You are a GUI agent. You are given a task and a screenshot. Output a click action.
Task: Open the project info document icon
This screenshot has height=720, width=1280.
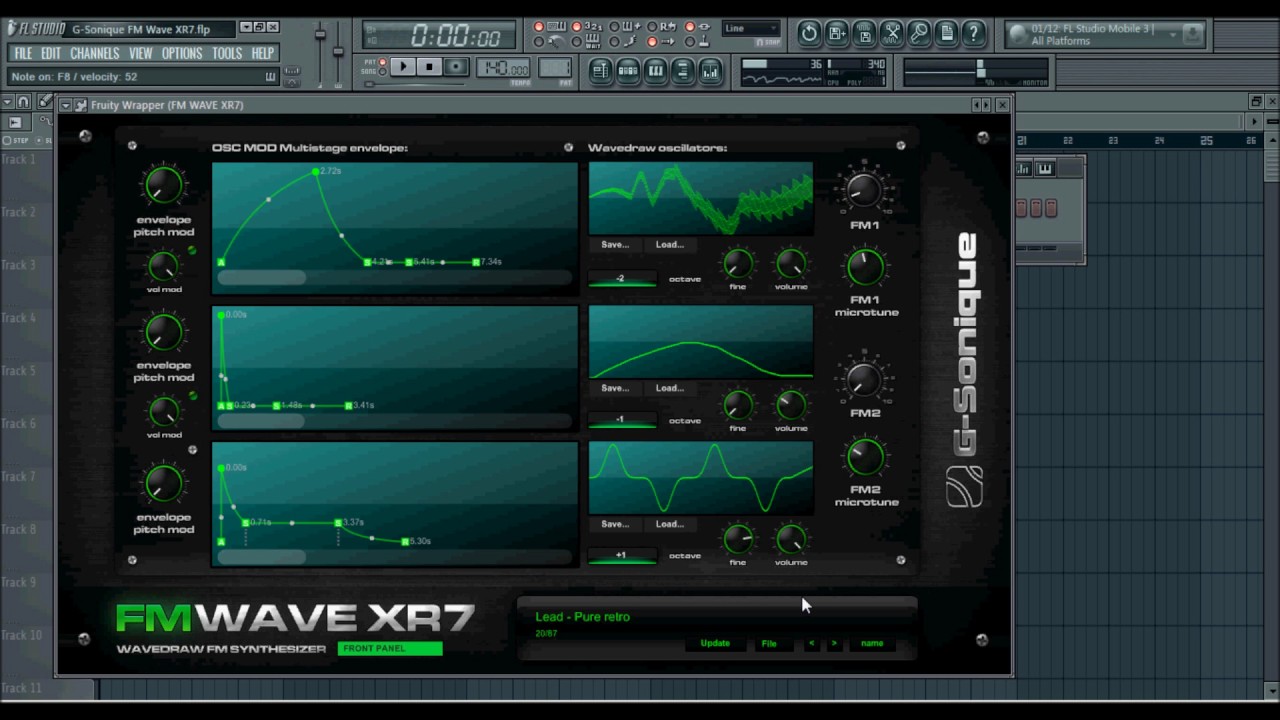946,33
